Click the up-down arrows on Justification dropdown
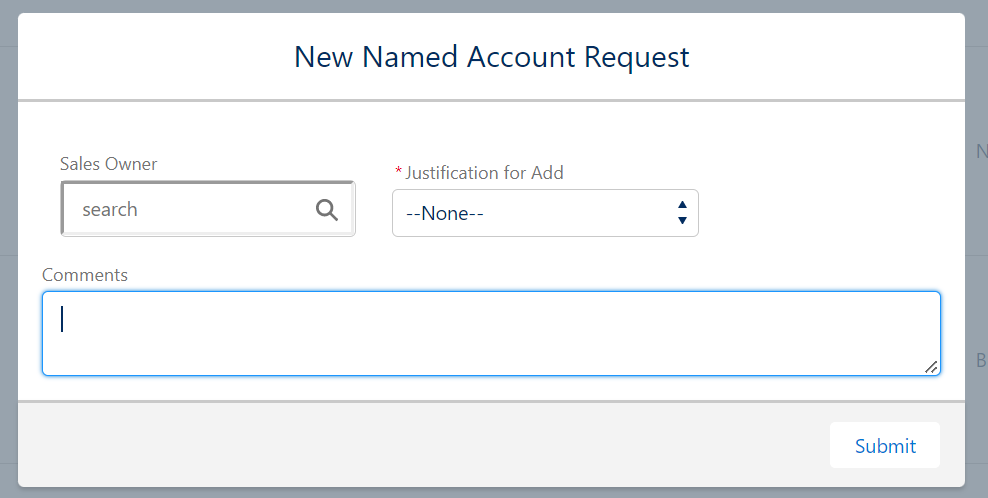Image resolution: width=988 pixels, height=498 pixels. [x=682, y=212]
